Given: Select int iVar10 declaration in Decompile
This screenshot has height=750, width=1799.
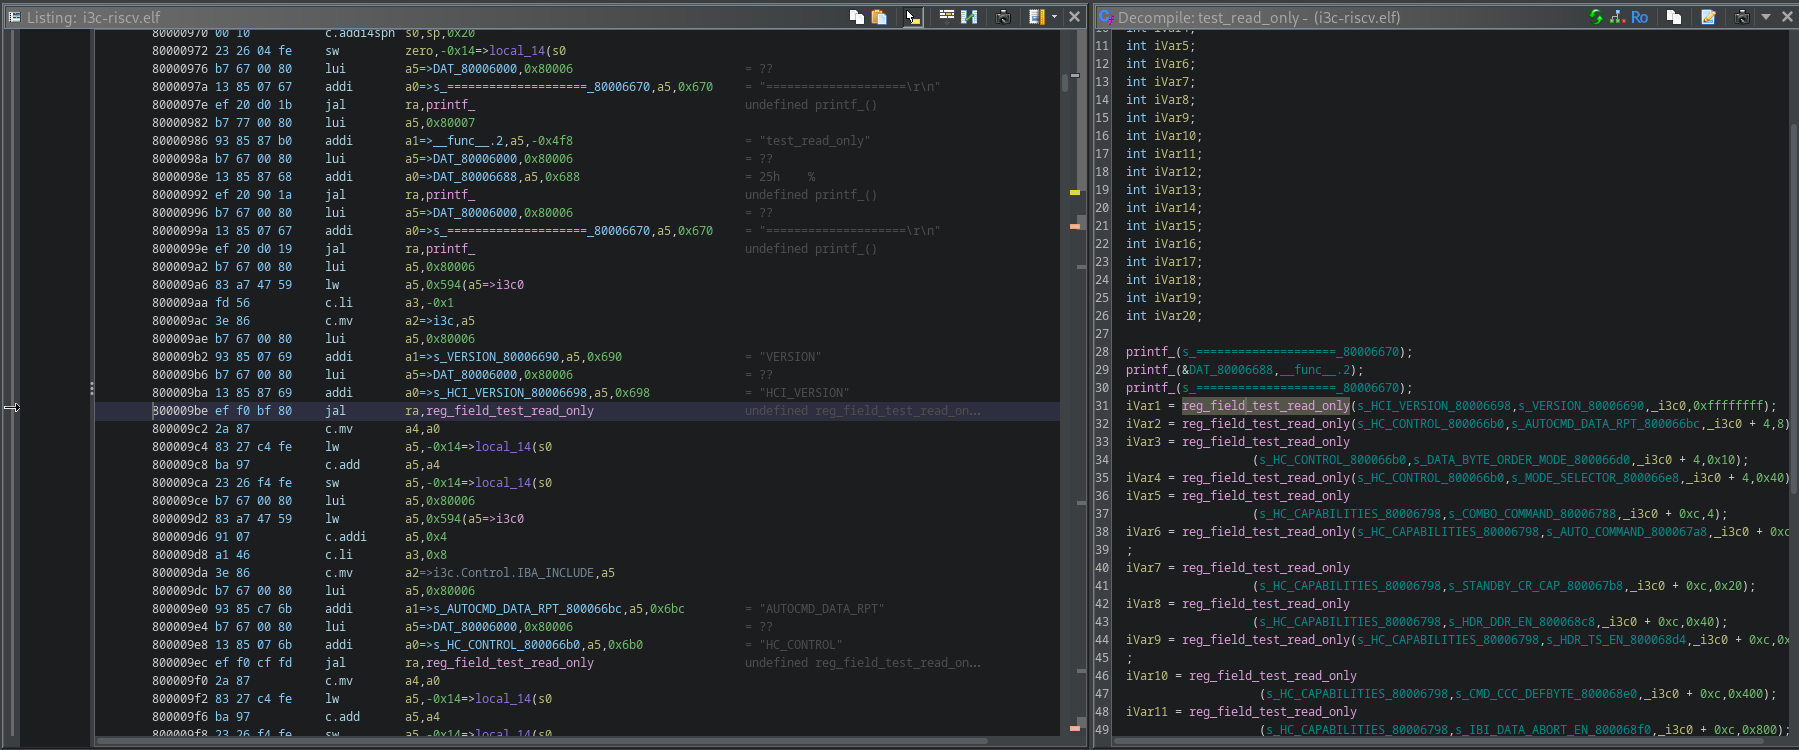Looking at the screenshot, I should (1164, 136).
